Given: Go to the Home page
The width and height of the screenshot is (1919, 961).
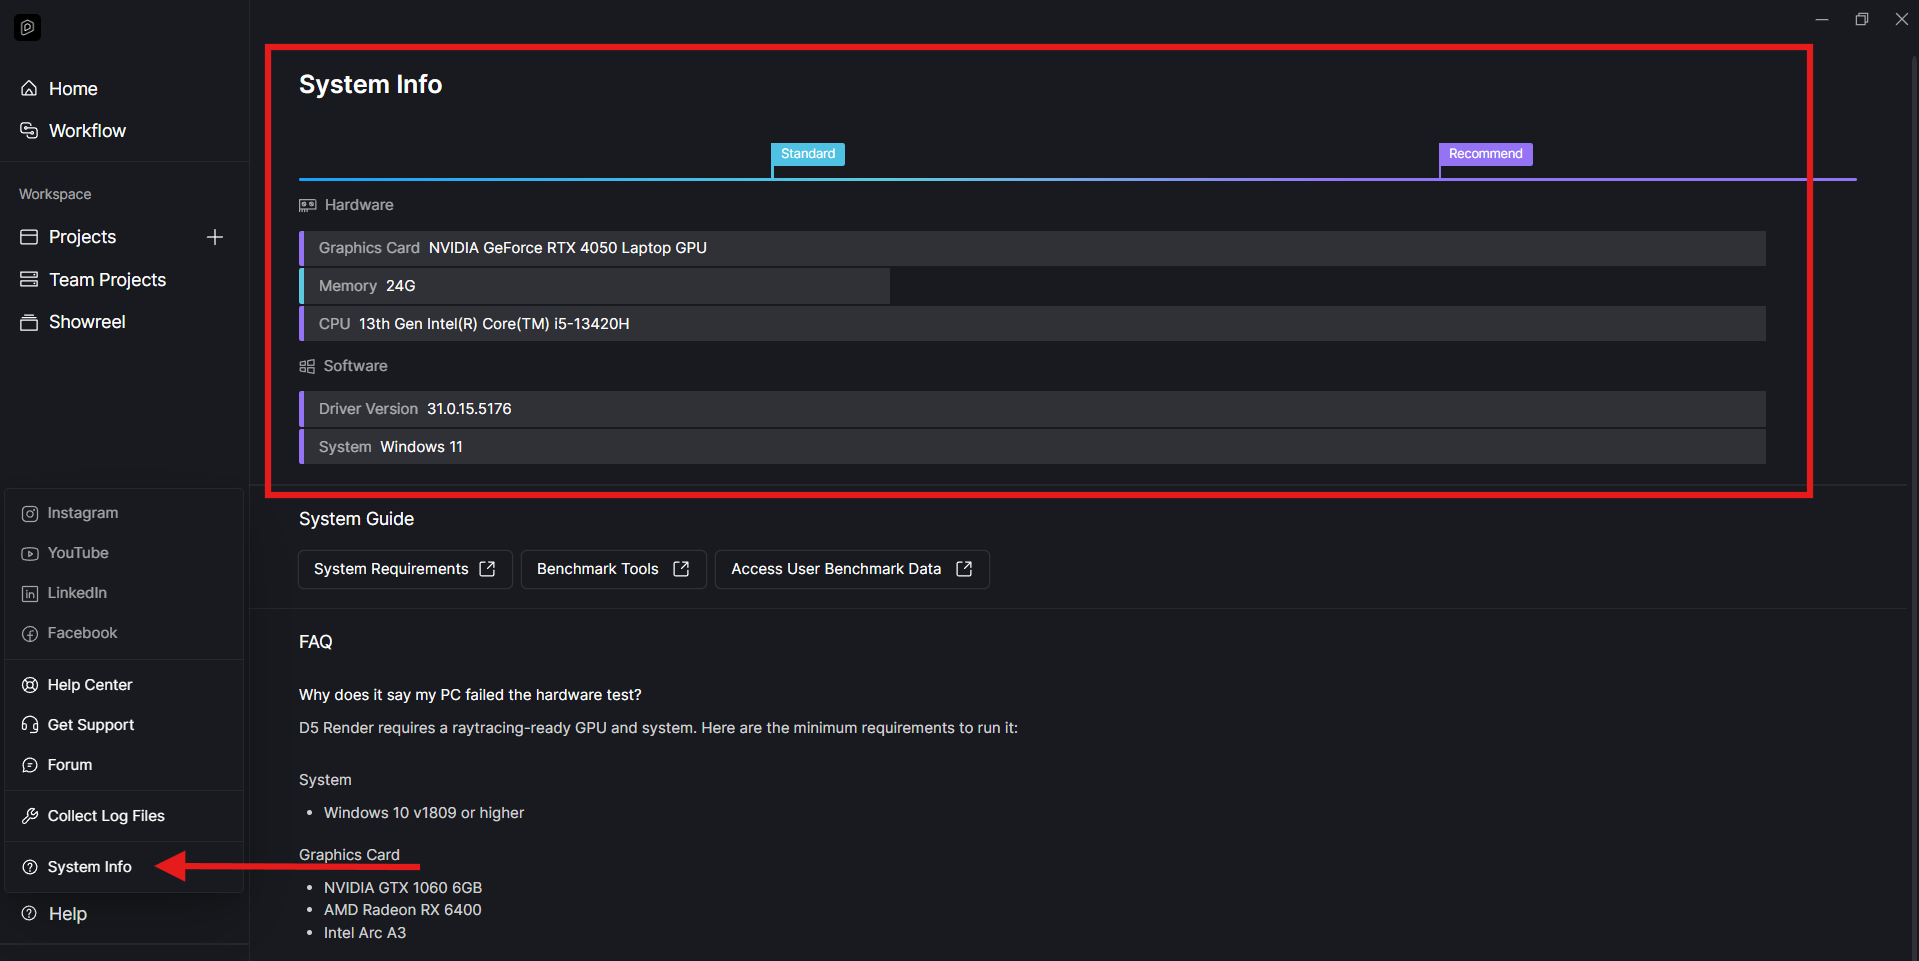Looking at the screenshot, I should click(x=72, y=89).
